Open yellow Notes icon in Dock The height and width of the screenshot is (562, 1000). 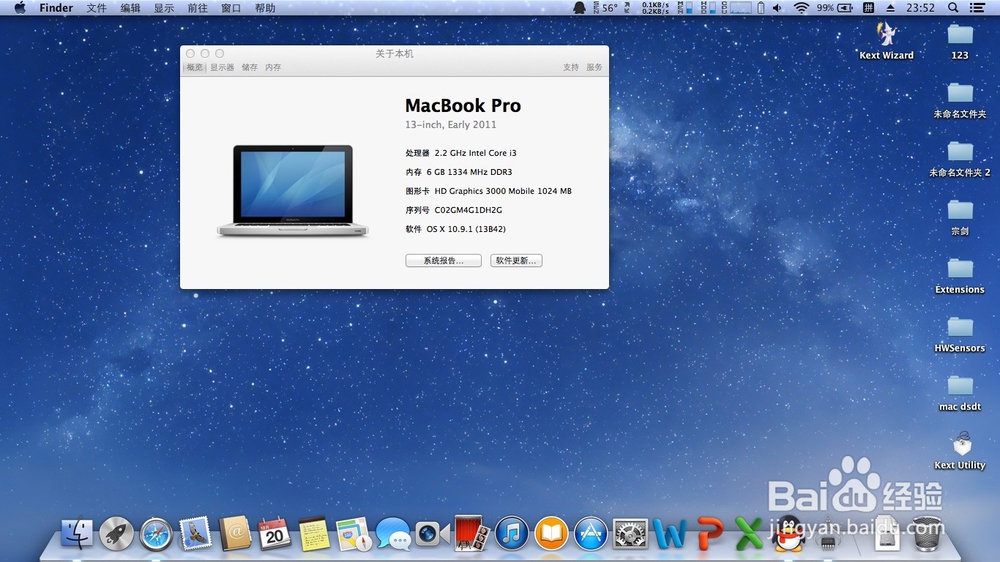(314, 533)
